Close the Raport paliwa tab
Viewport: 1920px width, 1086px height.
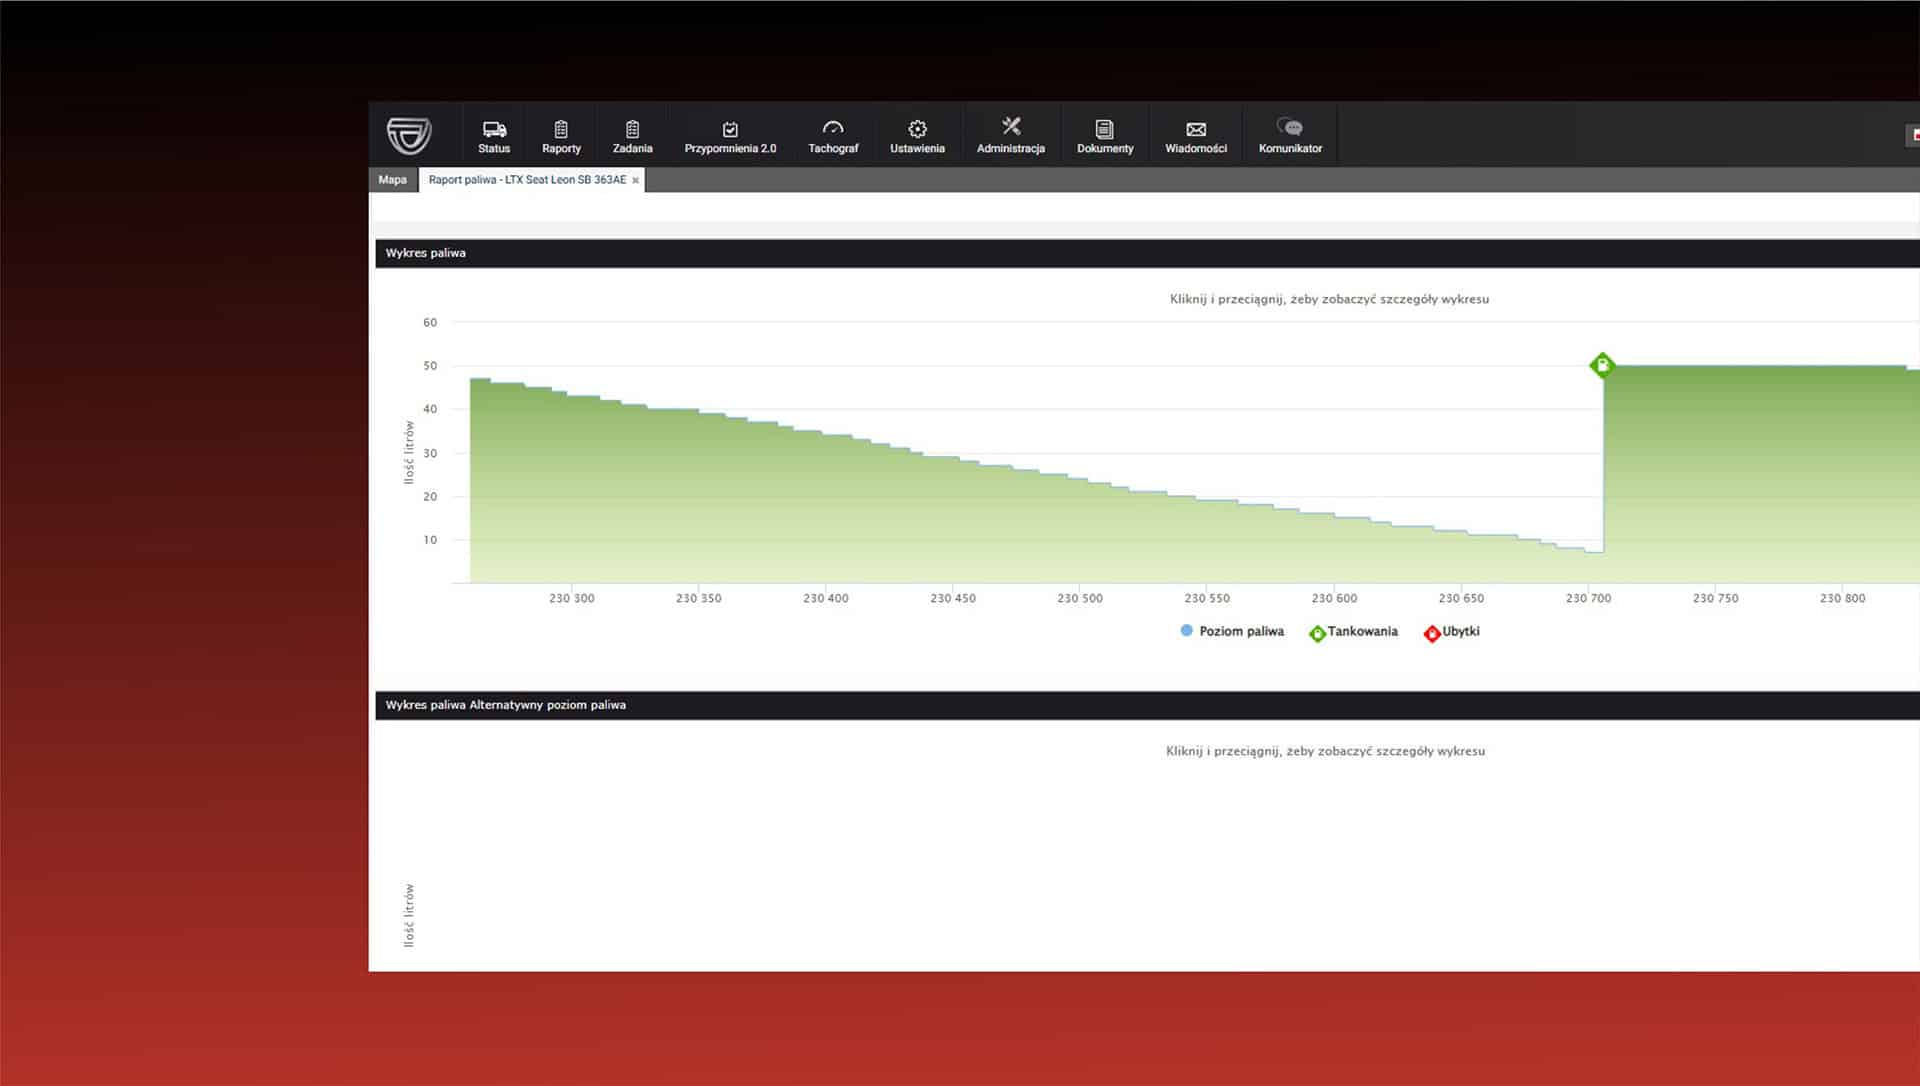click(635, 181)
